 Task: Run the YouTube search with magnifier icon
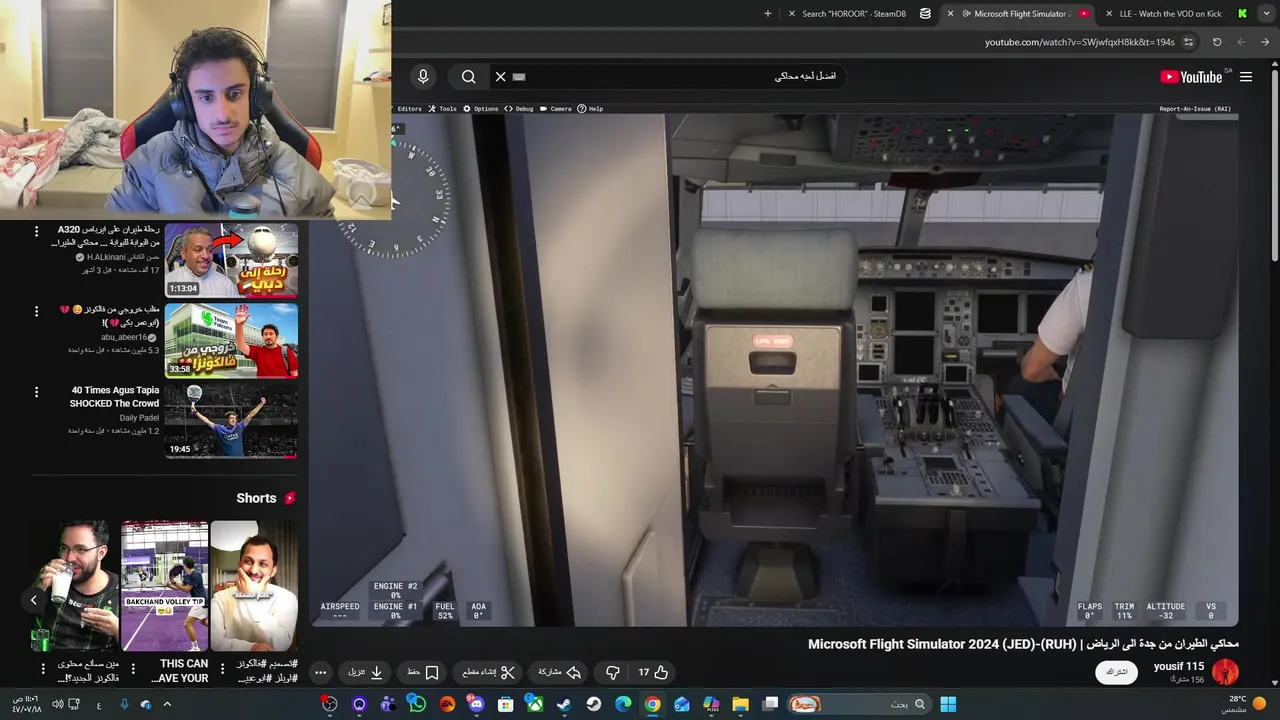[x=469, y=77]
